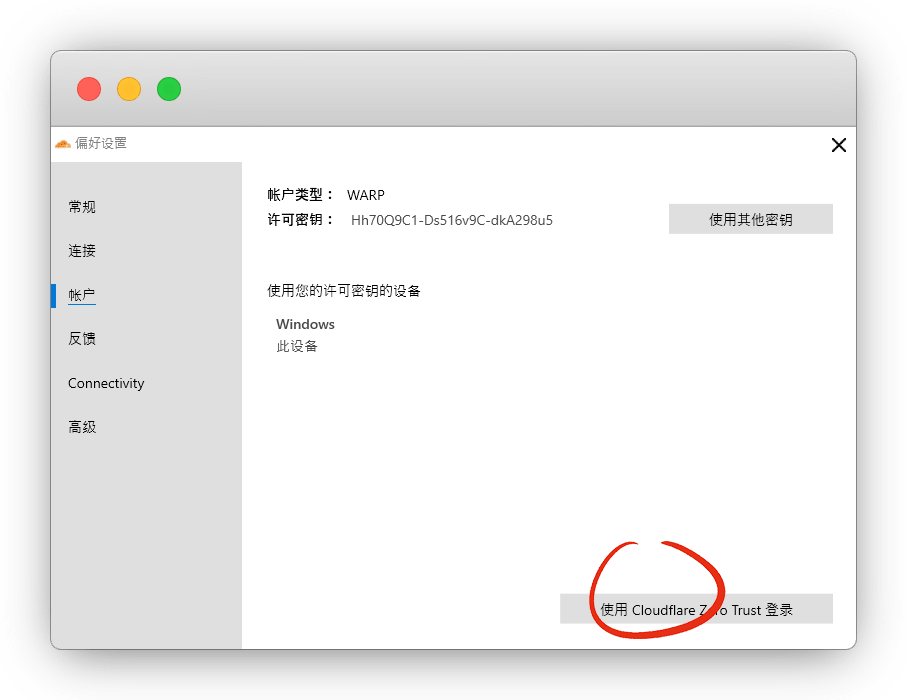Viewport: 907px width, 700px height.
Task: Click the 使用其他密钥 button
Action: point(750,219)
